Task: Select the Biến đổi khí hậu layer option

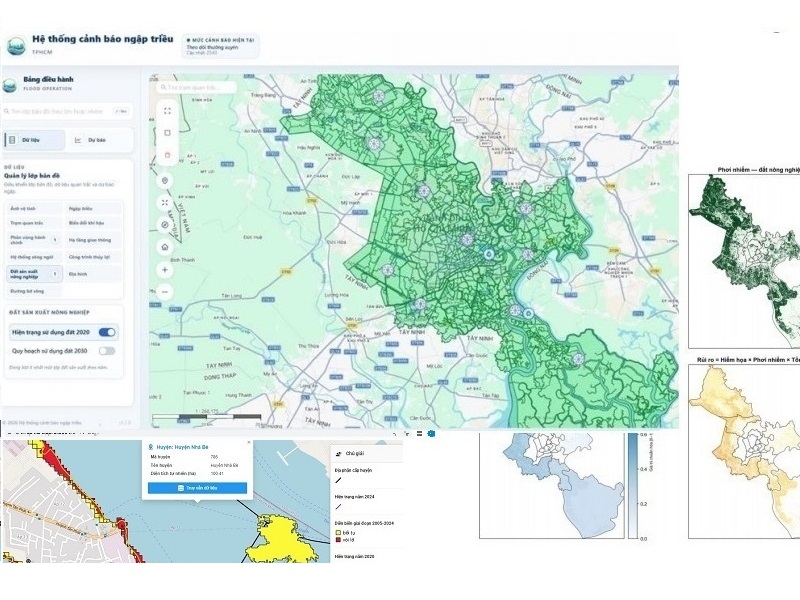Action: [93, 223]
